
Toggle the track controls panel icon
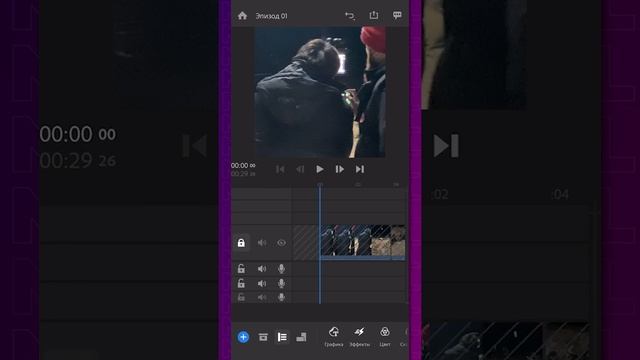tap(282, 337)
